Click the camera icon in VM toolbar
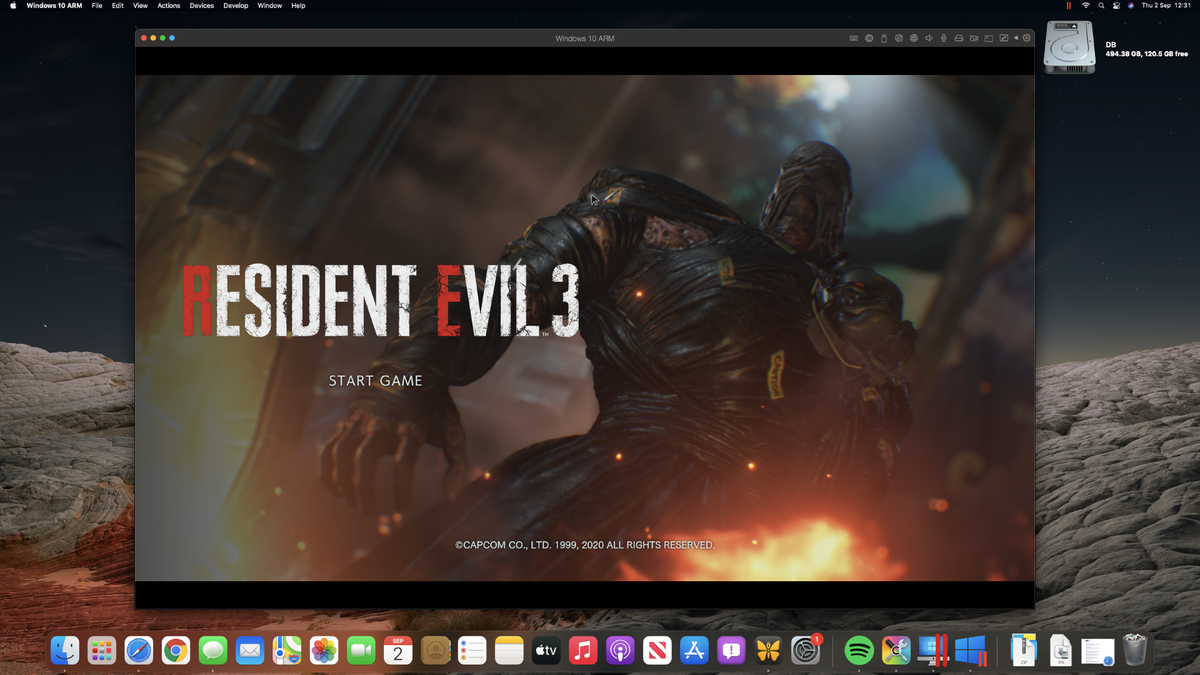 [974, 38]
